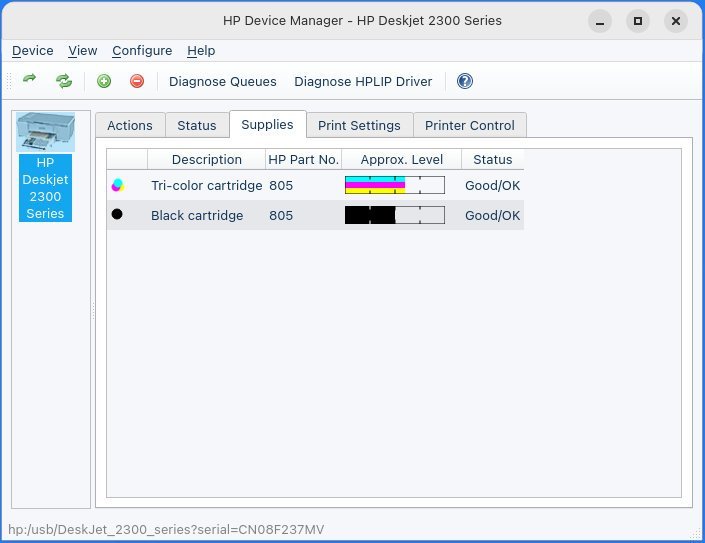Click Diagnose HPLIP Driver button
The width and height of the screenshot is (705, 543).
click(x=363, y=81)
